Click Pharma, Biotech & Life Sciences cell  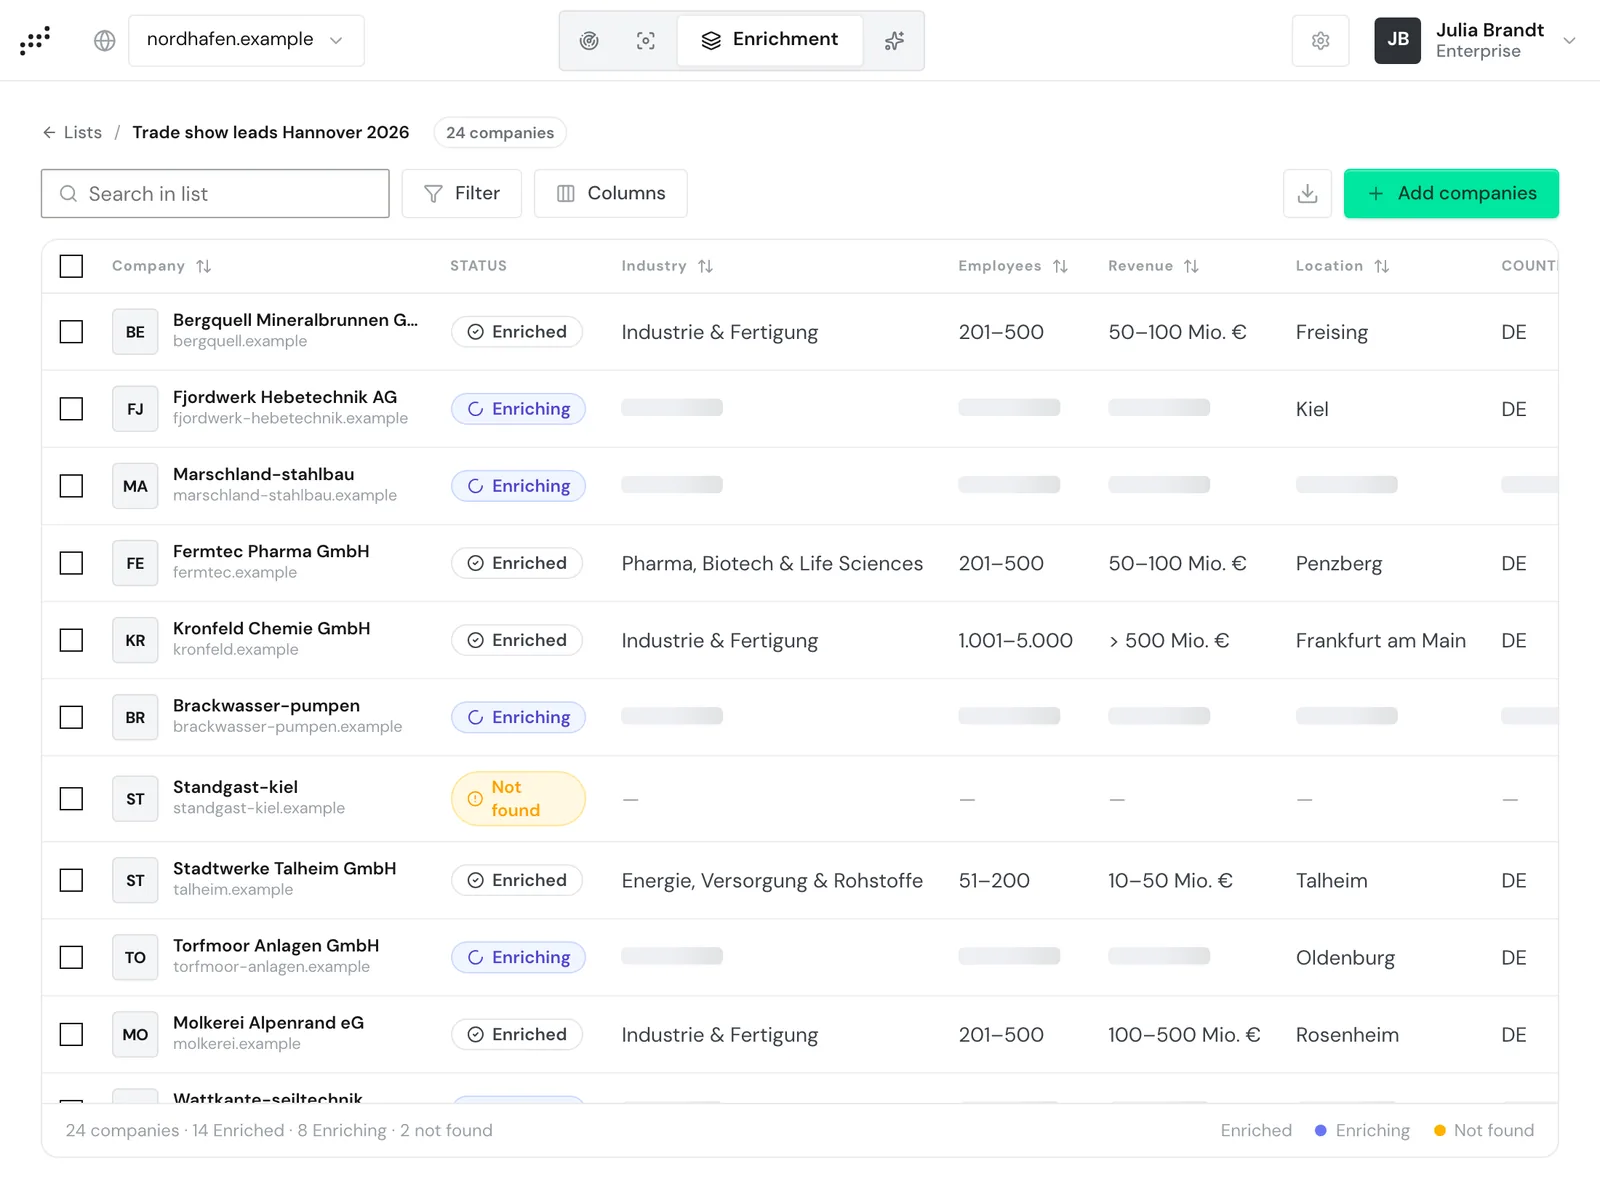click(772, 563)
